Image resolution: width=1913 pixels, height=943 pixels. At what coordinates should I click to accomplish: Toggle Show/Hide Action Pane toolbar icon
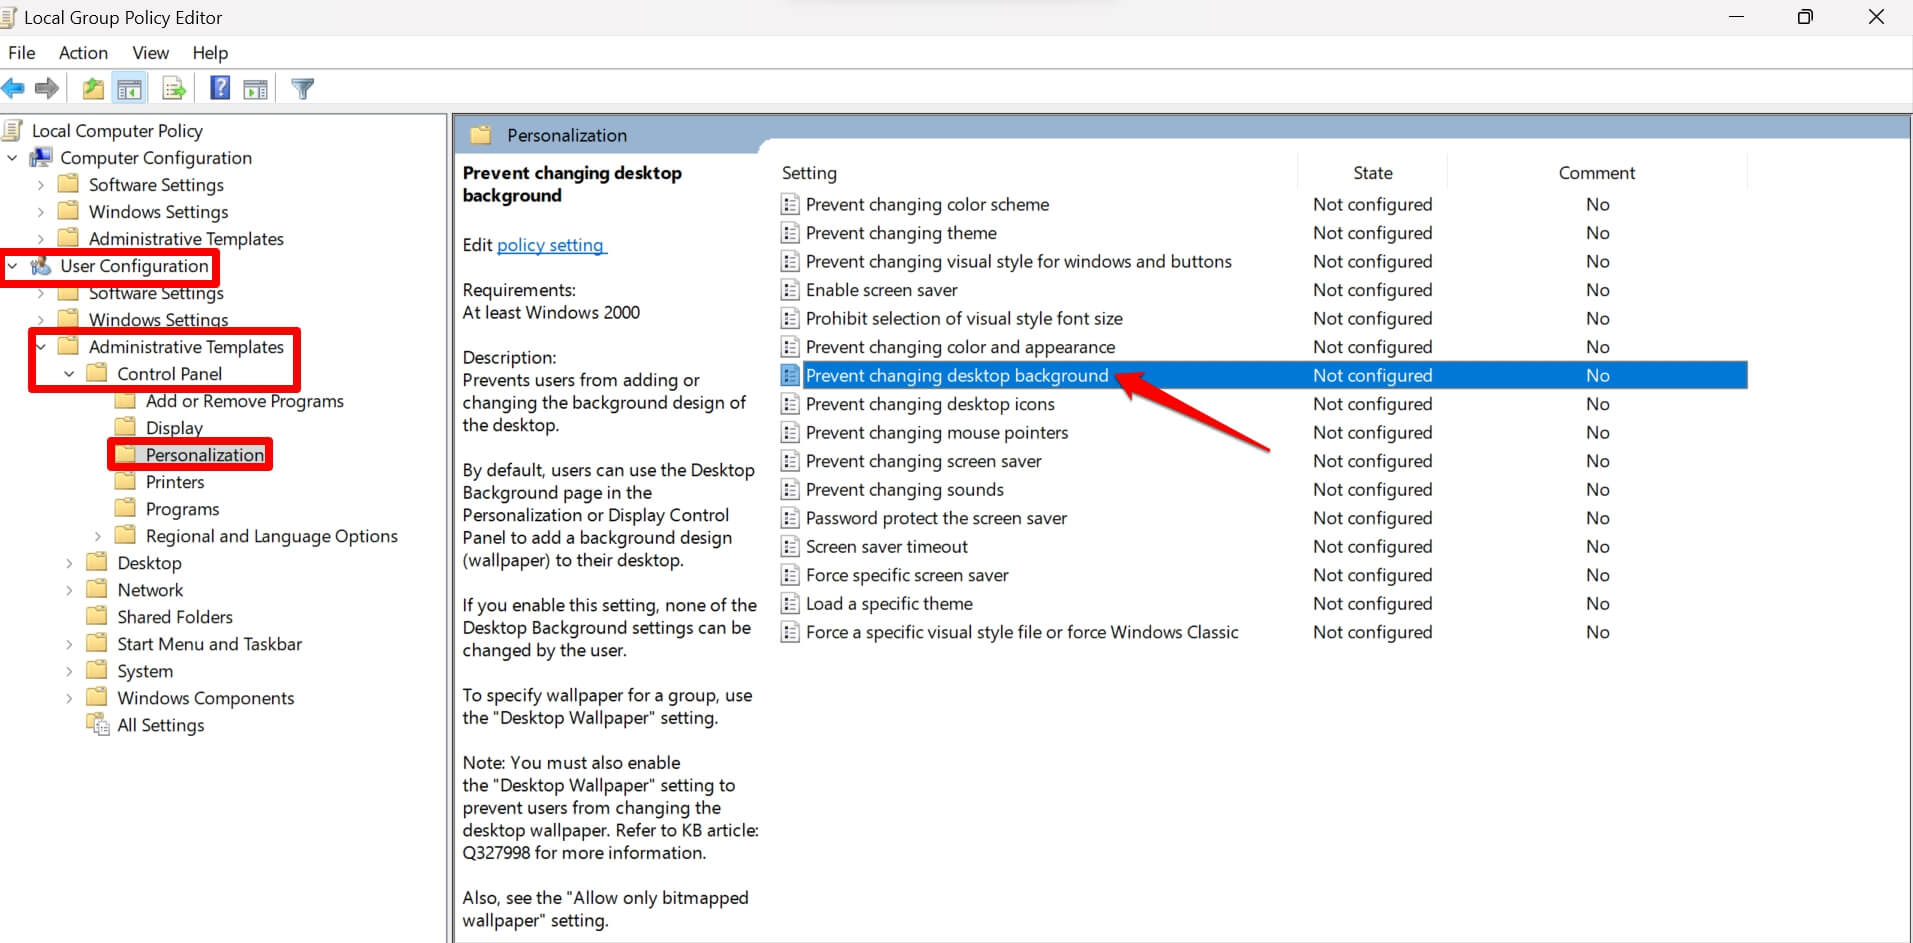pos(256,89)
